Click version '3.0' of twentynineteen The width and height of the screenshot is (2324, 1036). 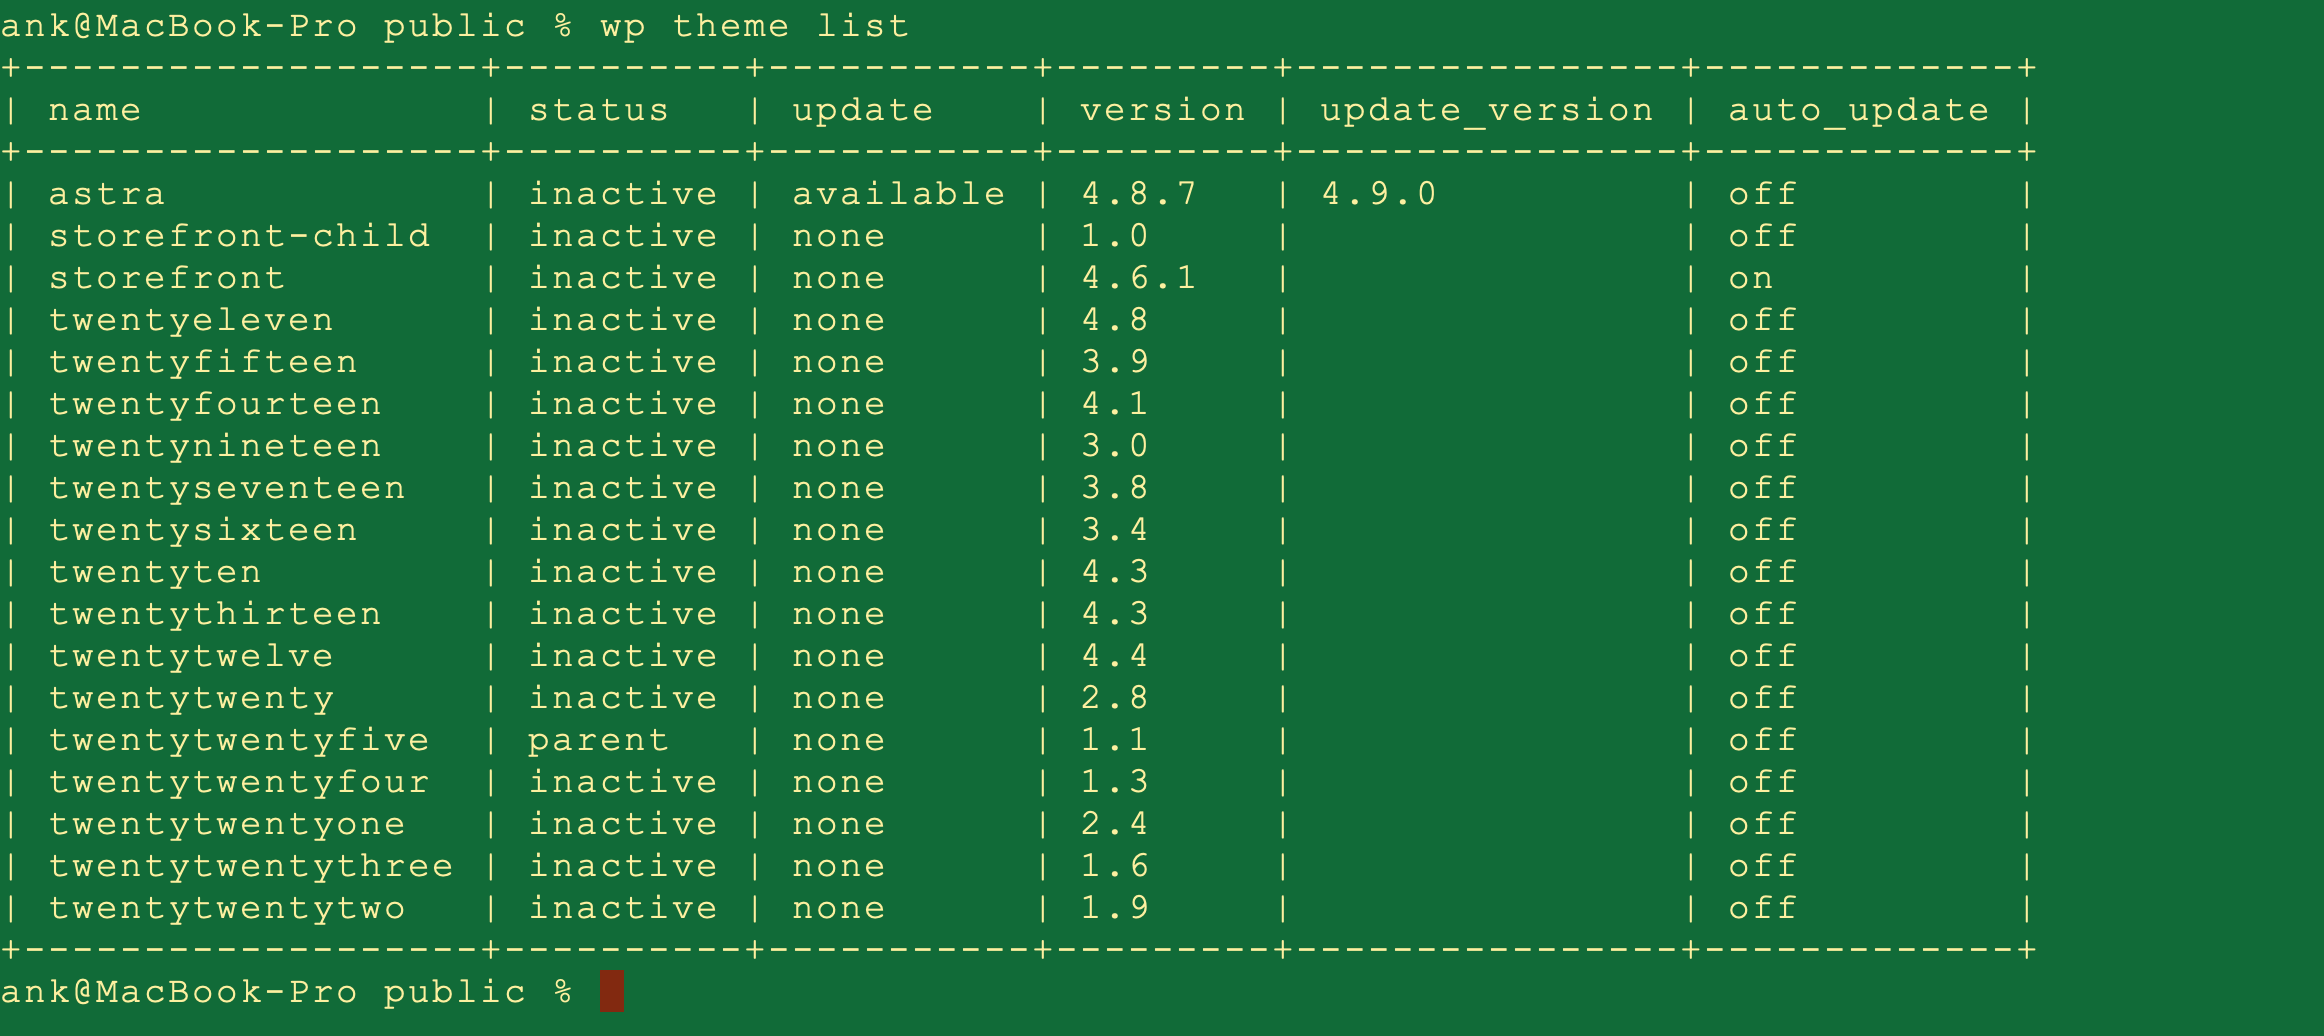(x=1115, y=446)
